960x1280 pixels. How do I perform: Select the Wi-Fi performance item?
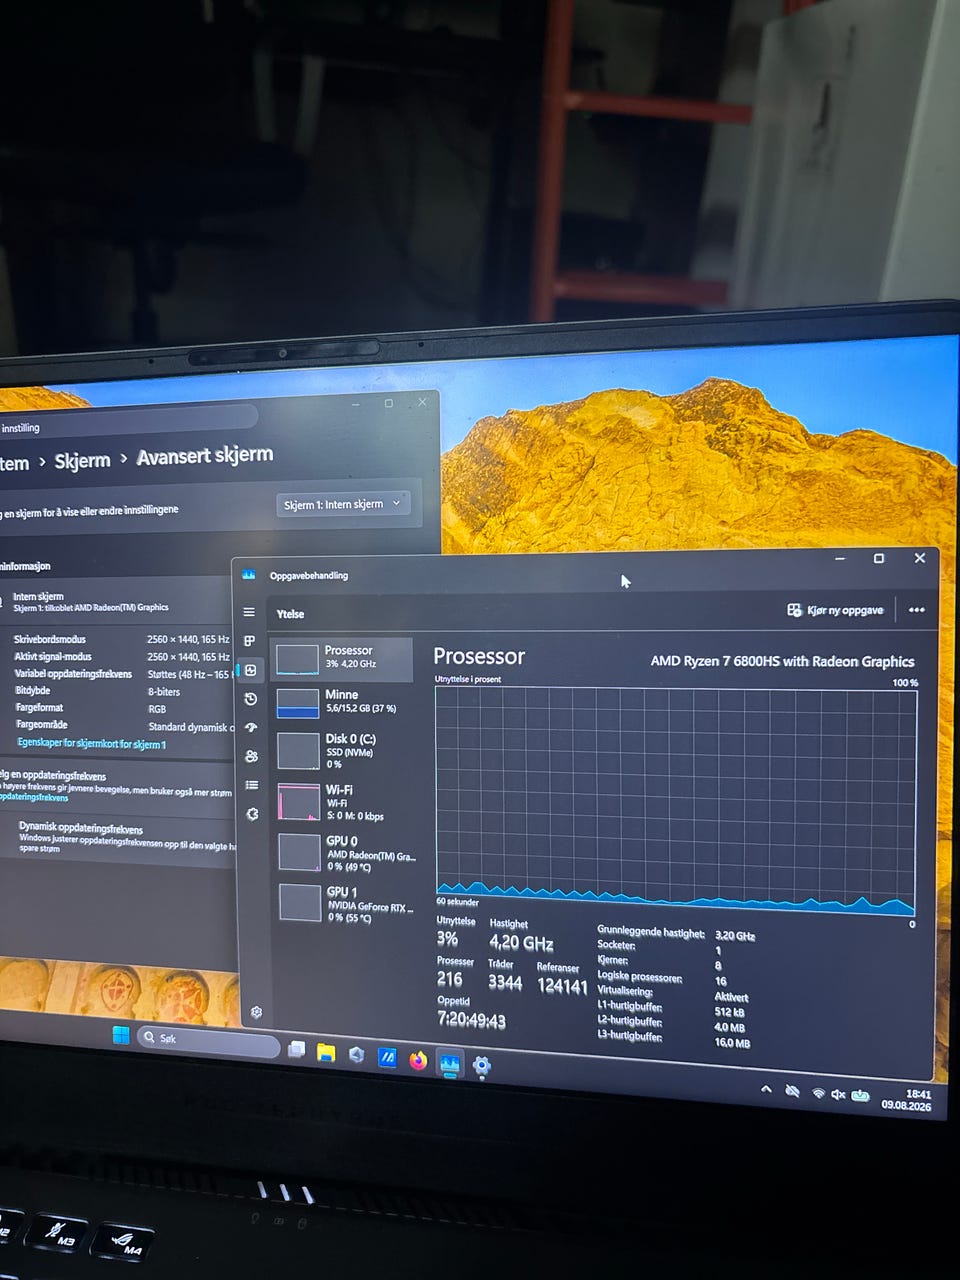[x=343, y=802]
